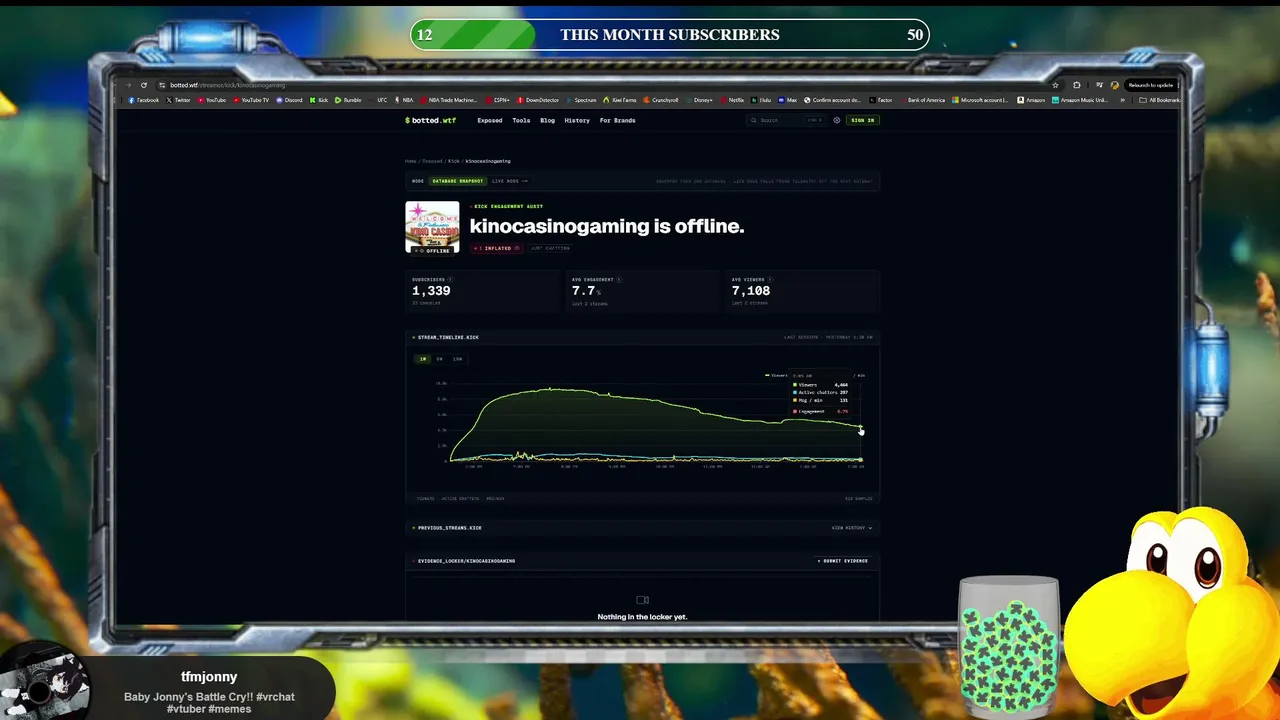The height and width of the screenshot is (720, 1280).
Task: Click the video camera icon in evidence locker
Action: pos(642,600)
